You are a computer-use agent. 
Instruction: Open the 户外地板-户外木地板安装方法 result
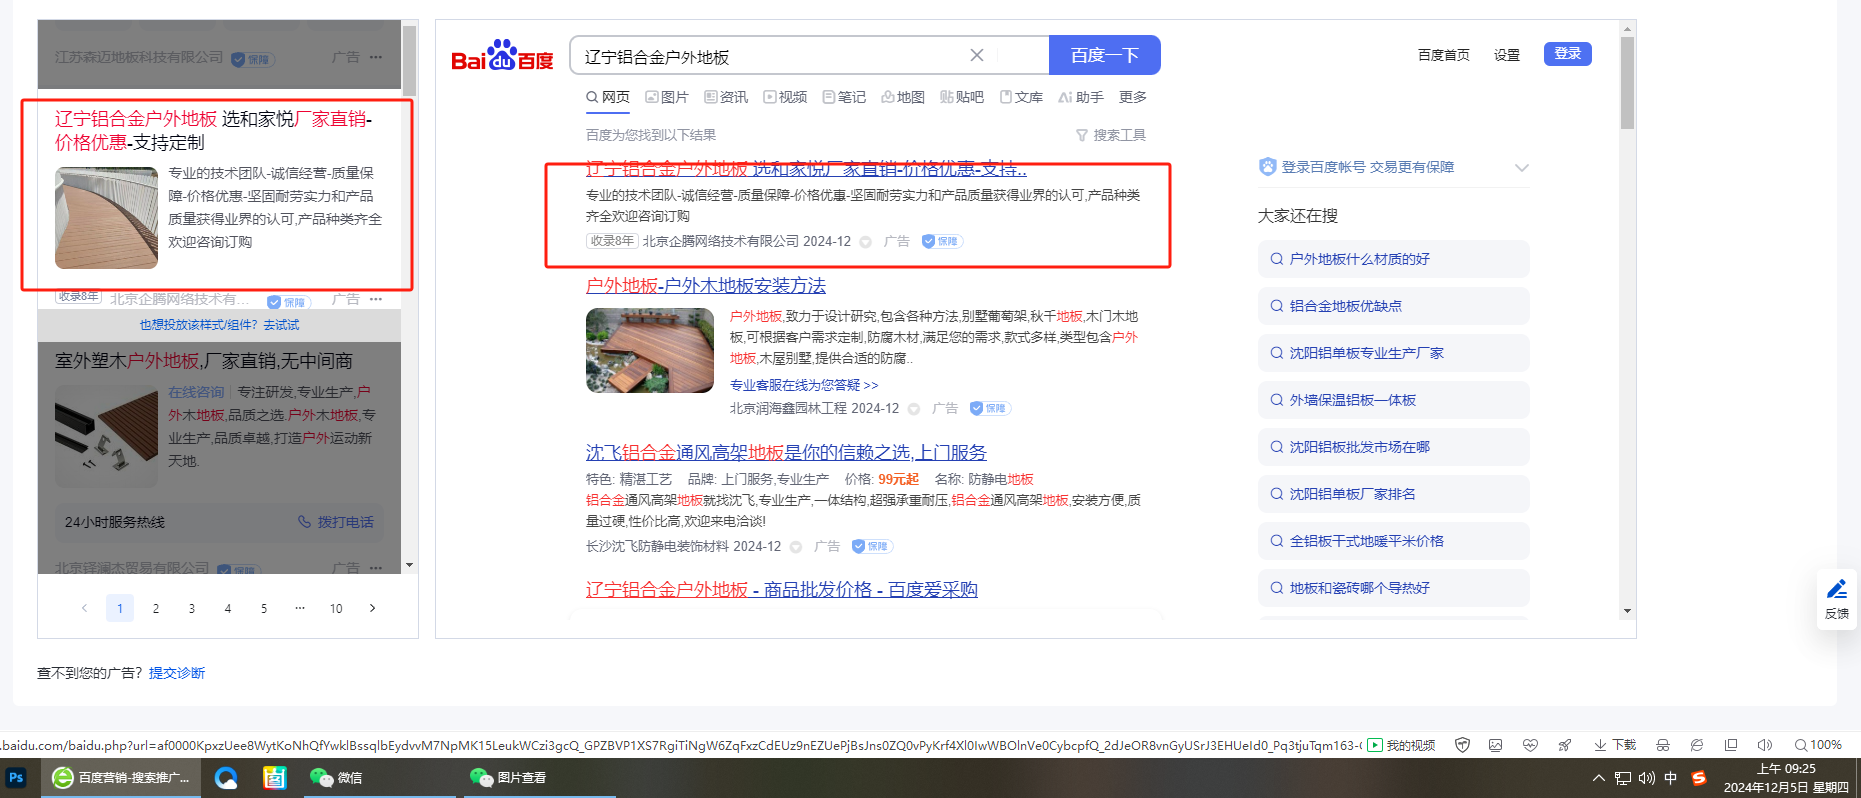(706, 286)
